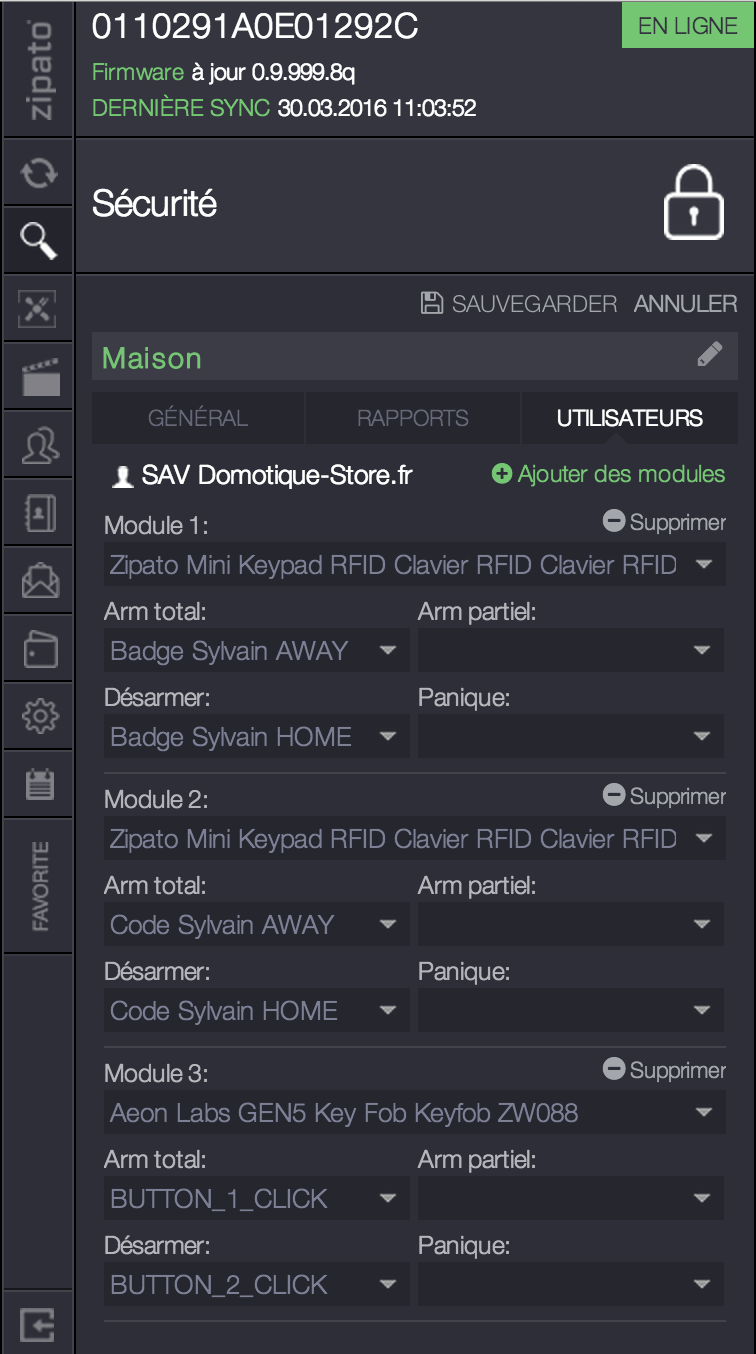Open the magnifier search icon in sidebar
The height and width of the screenshot is (1354, 756).
38,240
